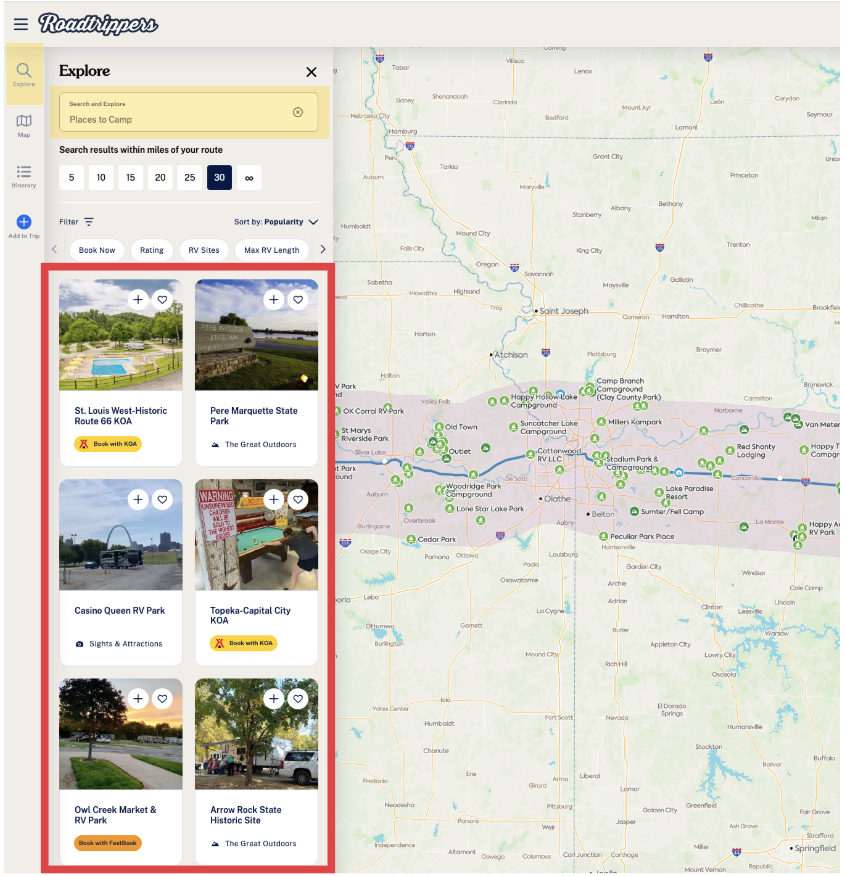This screenshot has width=846, height=876.
Task: Click the Red Shanty Lodging map pin
Action: coord(730,450)
